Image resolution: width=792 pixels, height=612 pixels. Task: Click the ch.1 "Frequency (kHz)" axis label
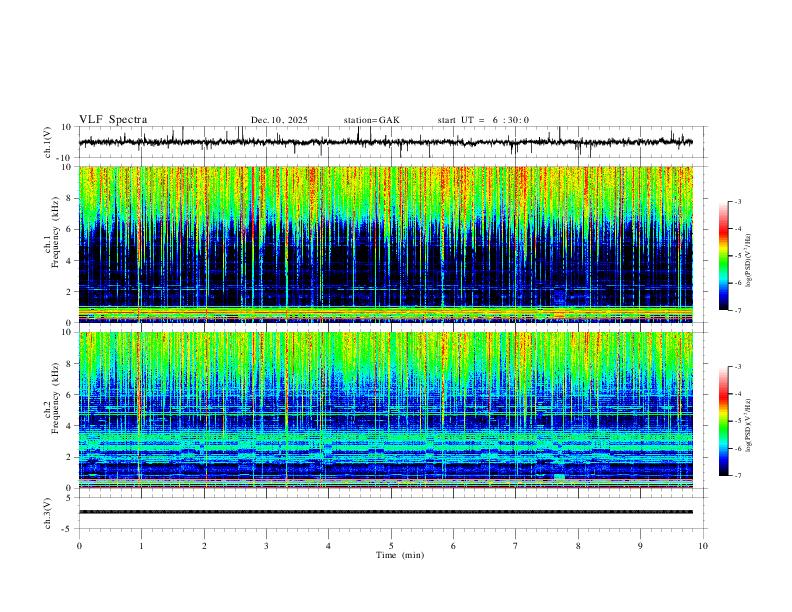pos(56,232)
